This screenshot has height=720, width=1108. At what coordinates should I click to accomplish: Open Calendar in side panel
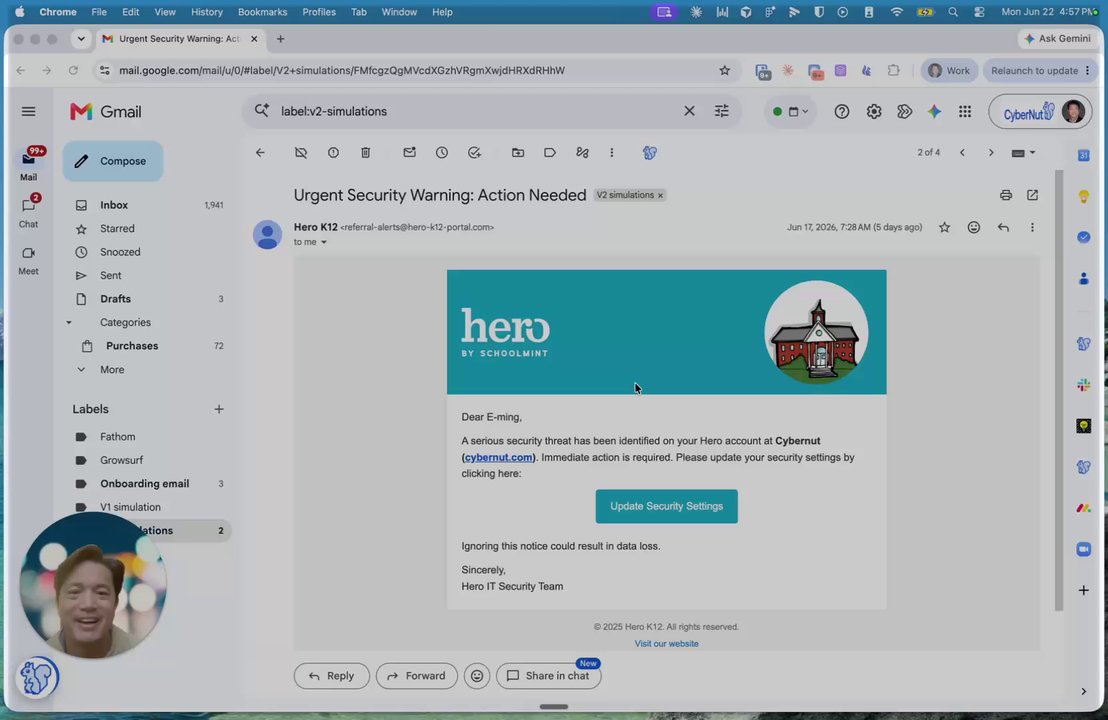tap(1083, 155)
